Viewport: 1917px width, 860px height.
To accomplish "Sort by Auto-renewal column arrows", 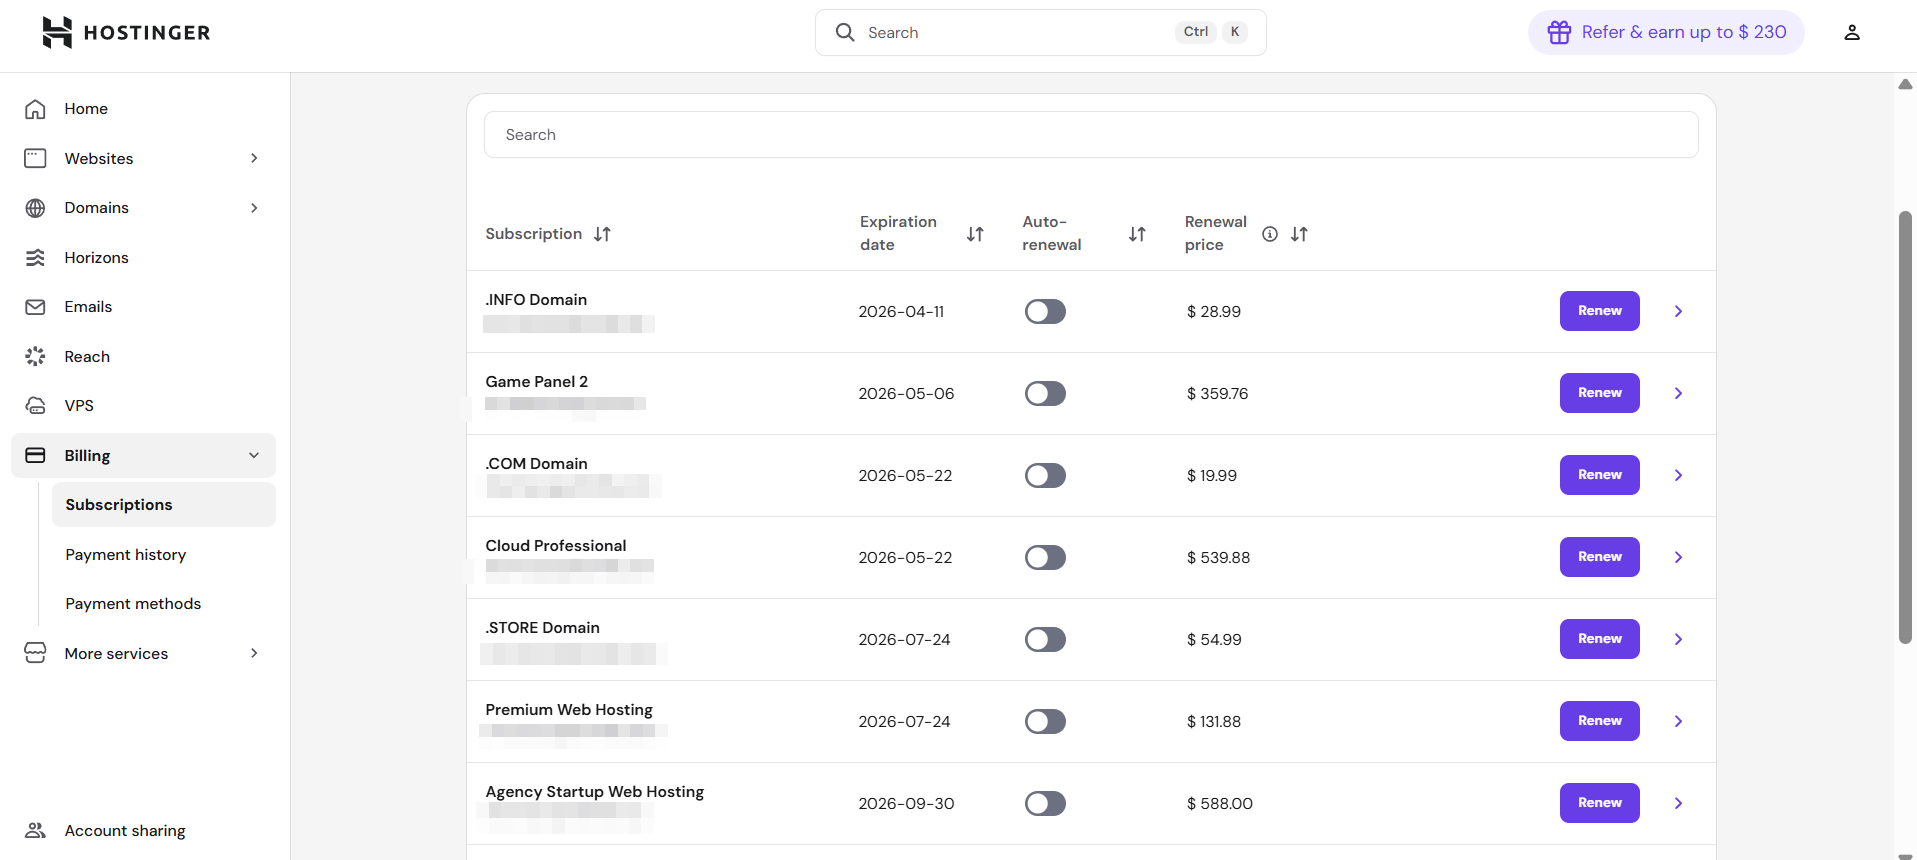I will coord(1137,234).
